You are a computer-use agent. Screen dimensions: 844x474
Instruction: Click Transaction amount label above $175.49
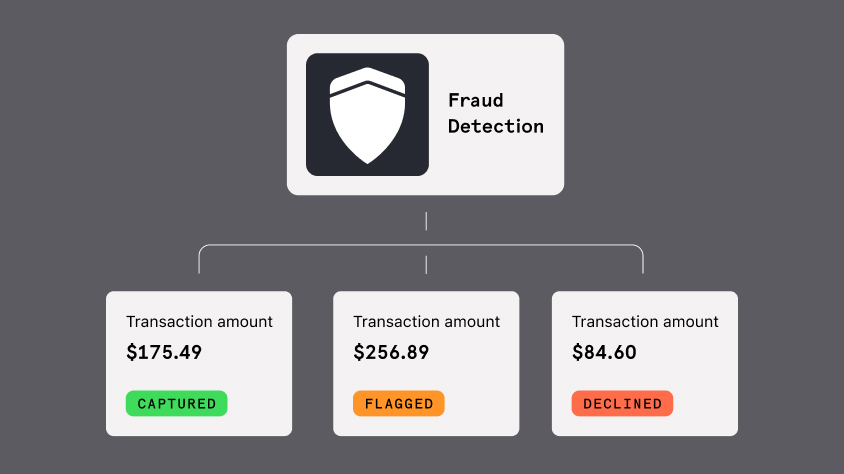pos(199,322)
